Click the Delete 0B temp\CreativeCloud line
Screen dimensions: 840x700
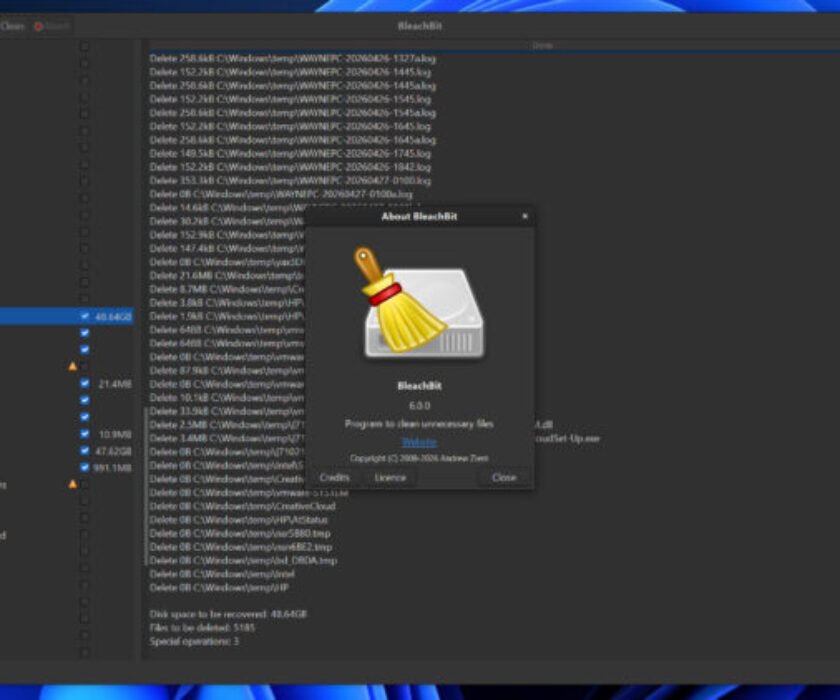click(242, 506)
